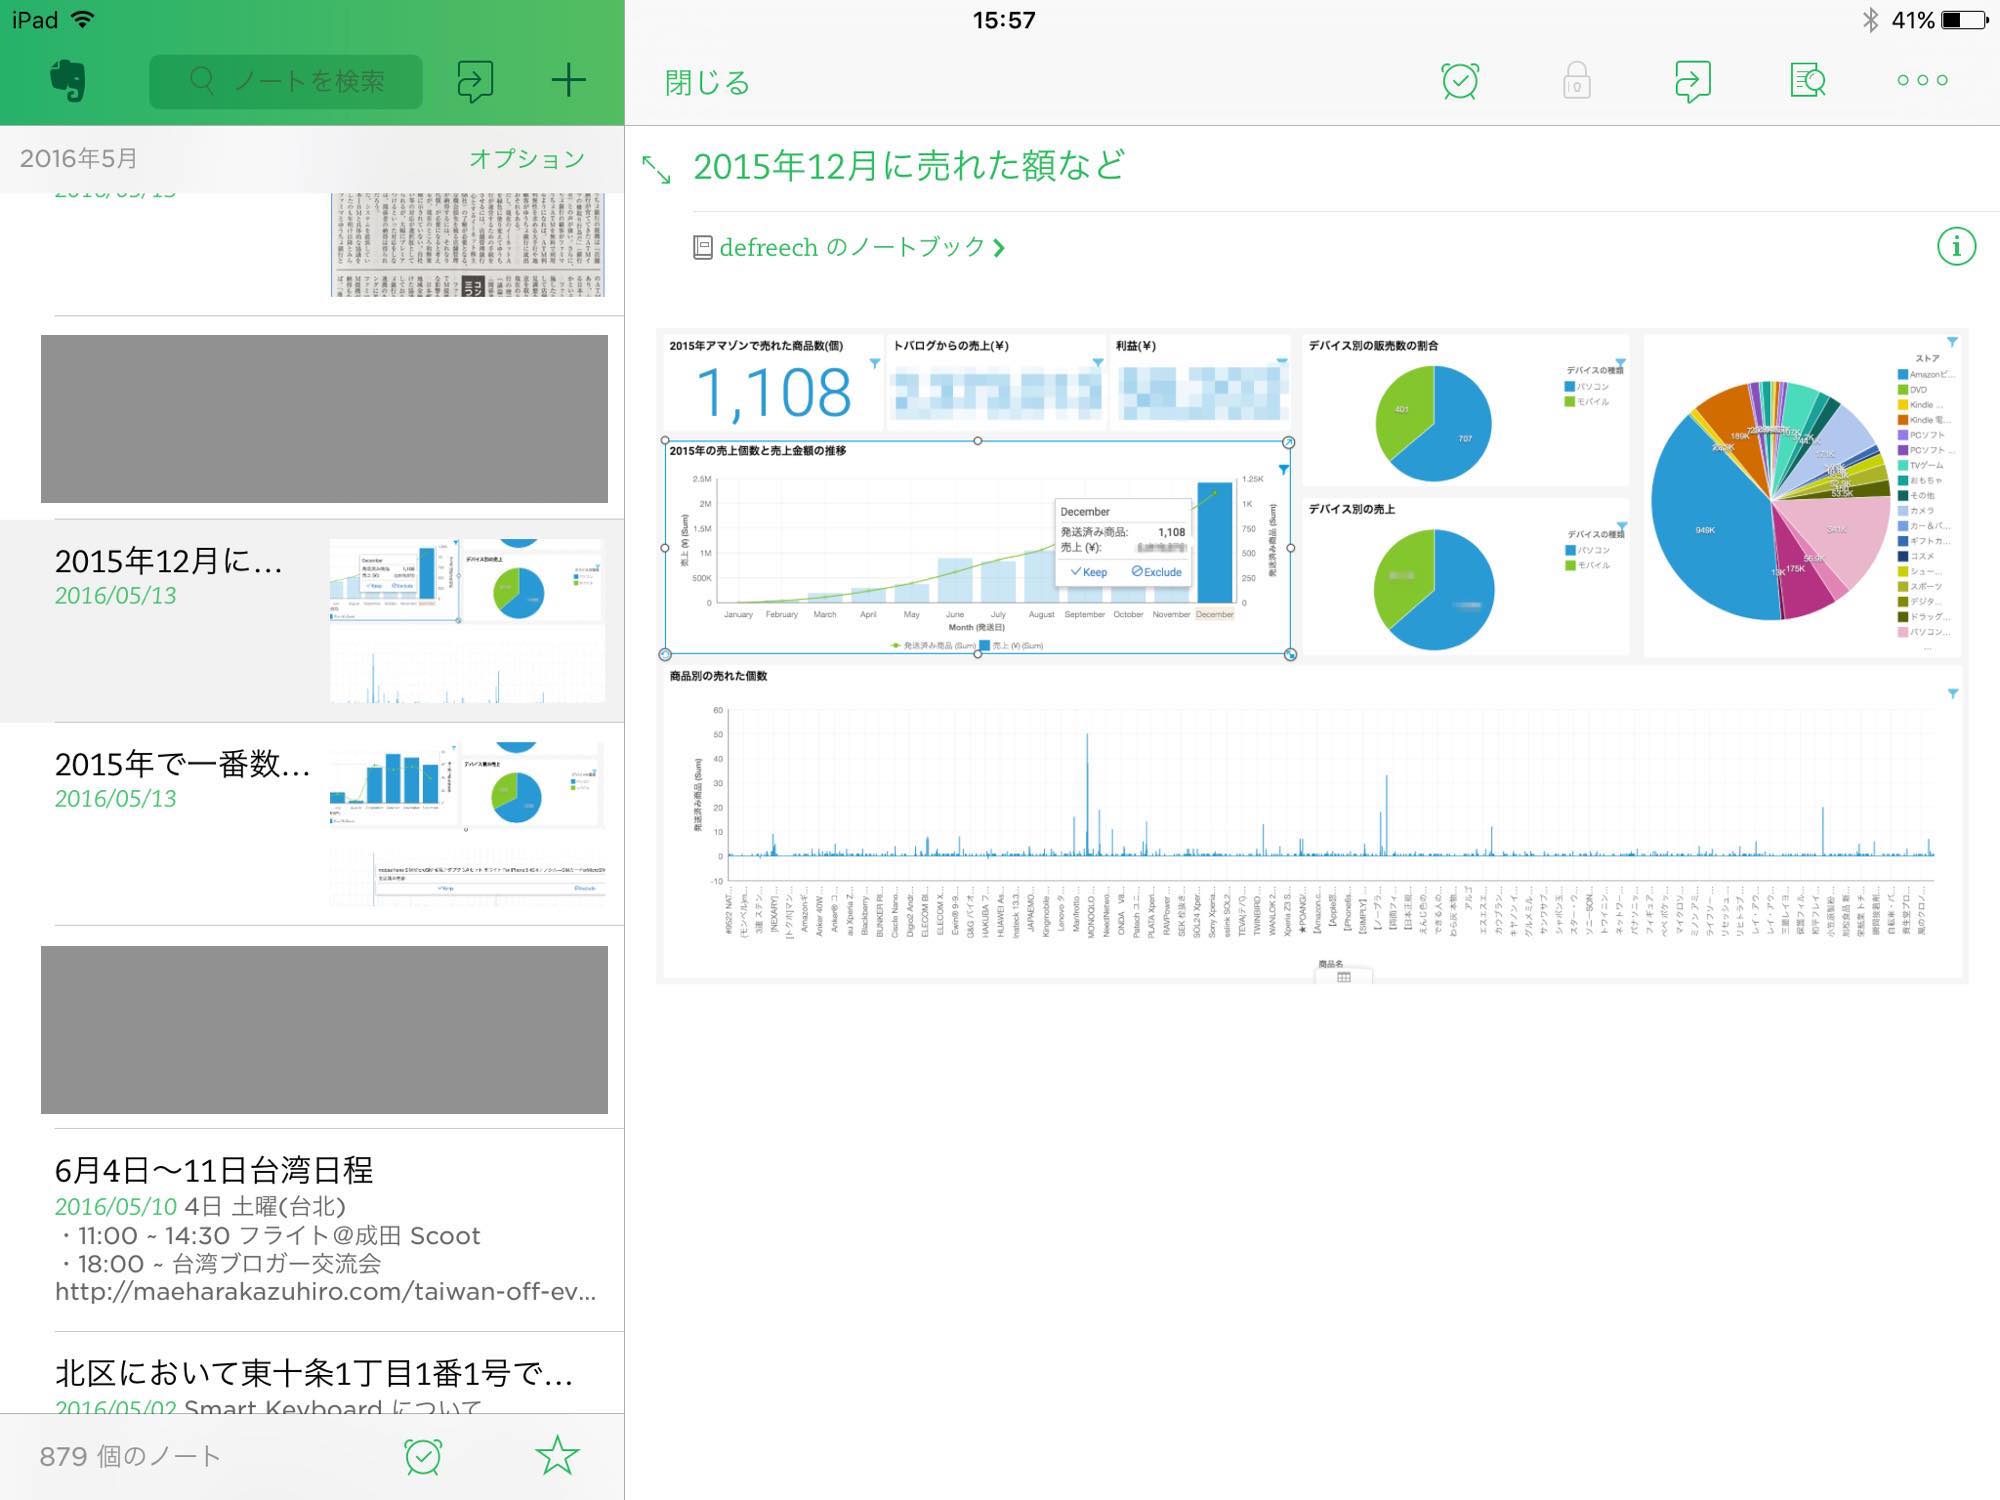Select the note 2015年12月に… in the list

tap(312, 620)
